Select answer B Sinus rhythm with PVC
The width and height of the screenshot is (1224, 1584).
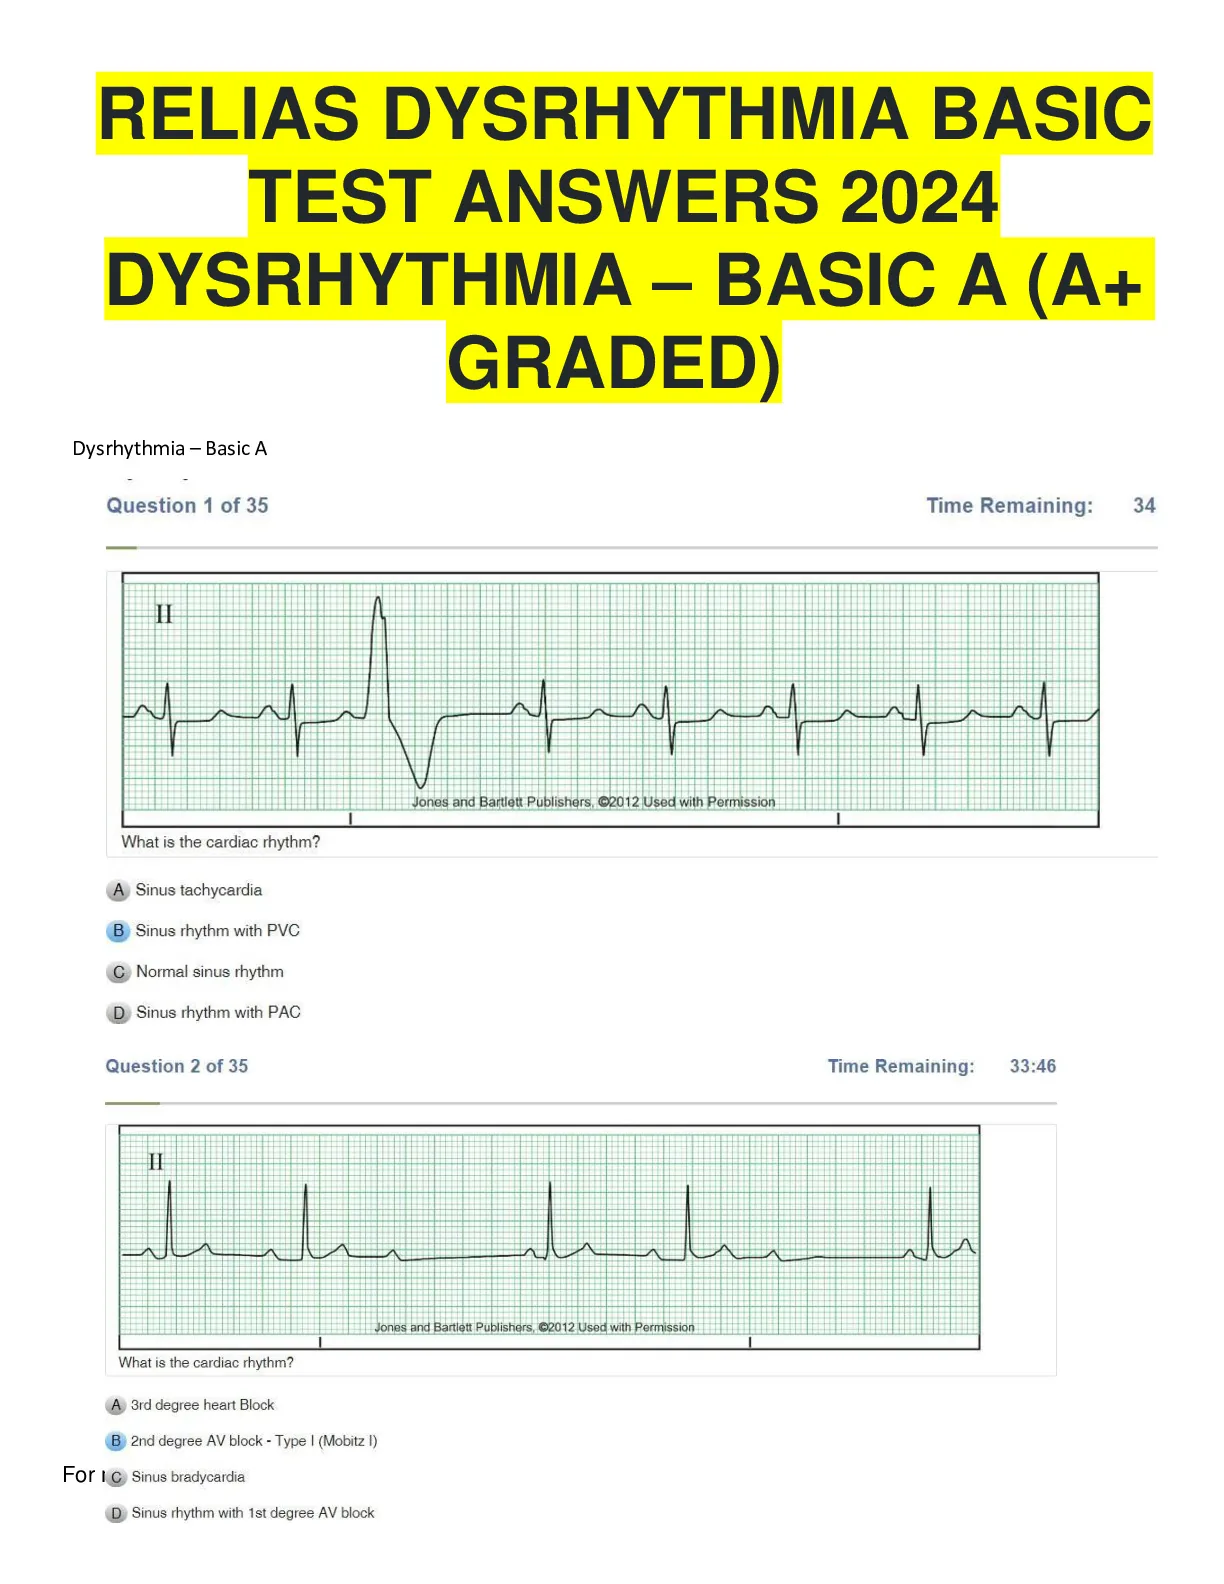pyautogui.click(x=203, y=931)
